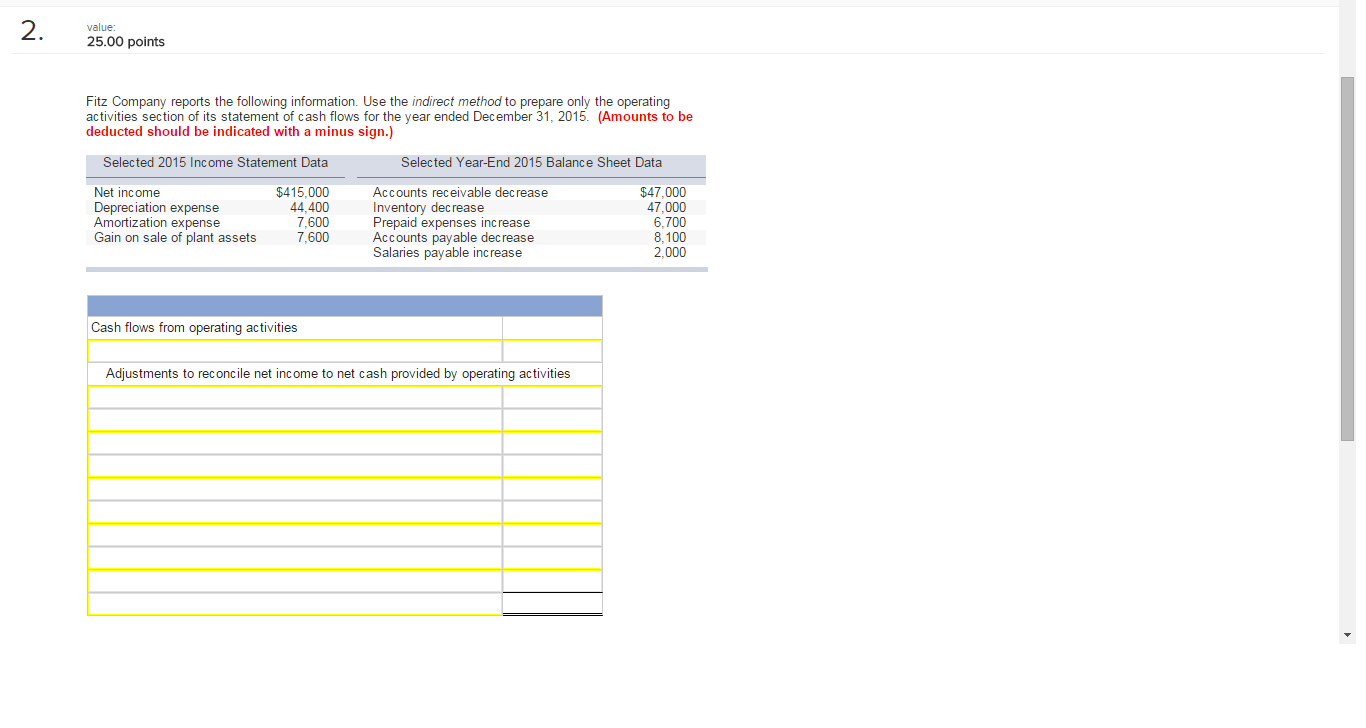The width and height of the screenshot is (1366, 728).
Task: Click the first yellow cell under Cash flows from operating activities
Action: point(295,350)
